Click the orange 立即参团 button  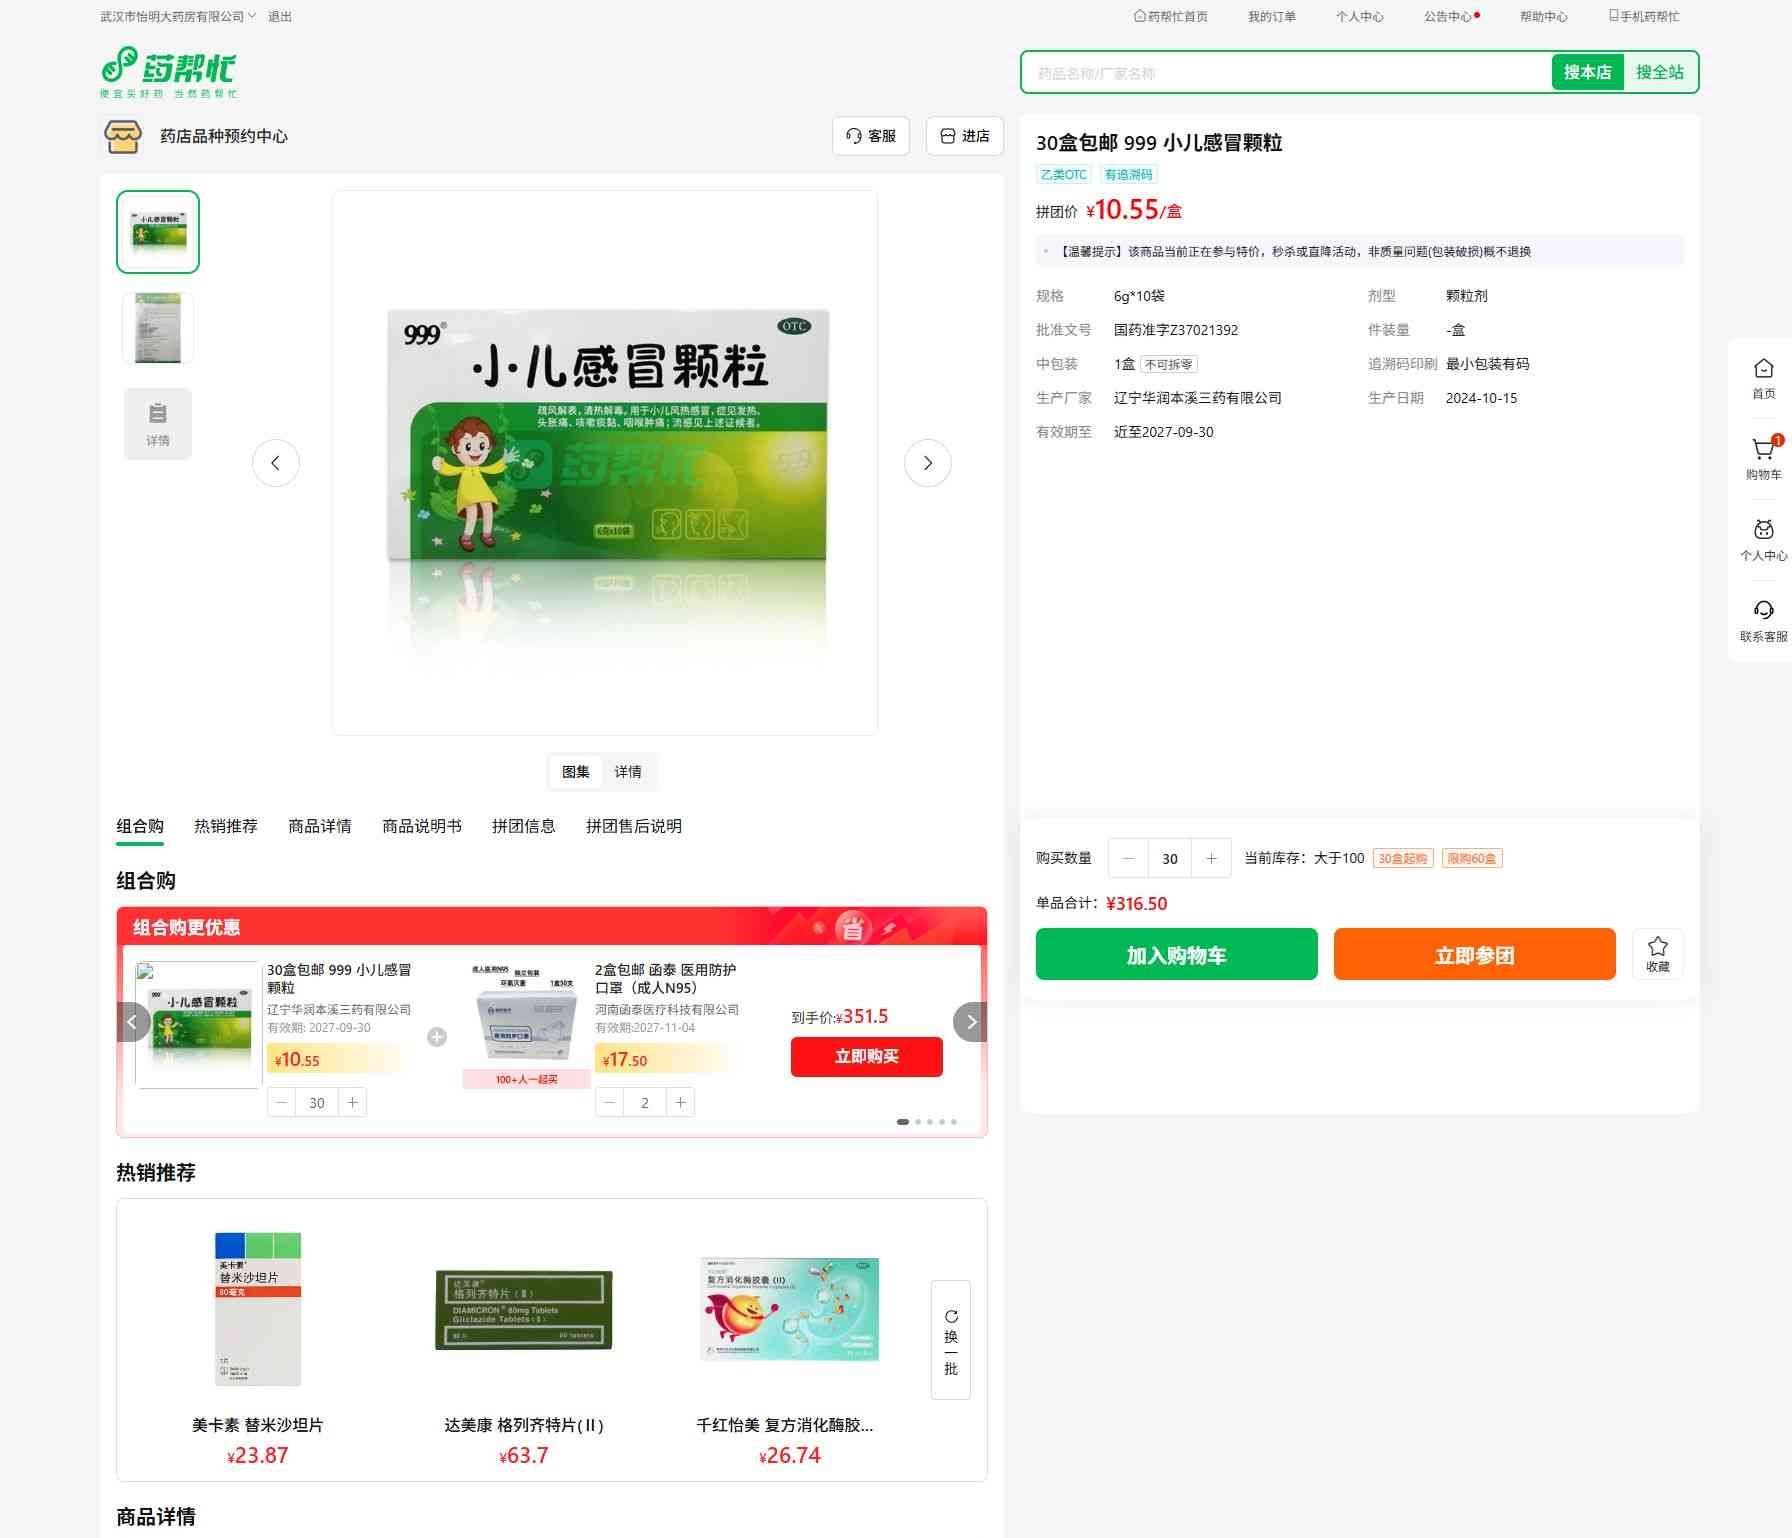[1474, 955]
